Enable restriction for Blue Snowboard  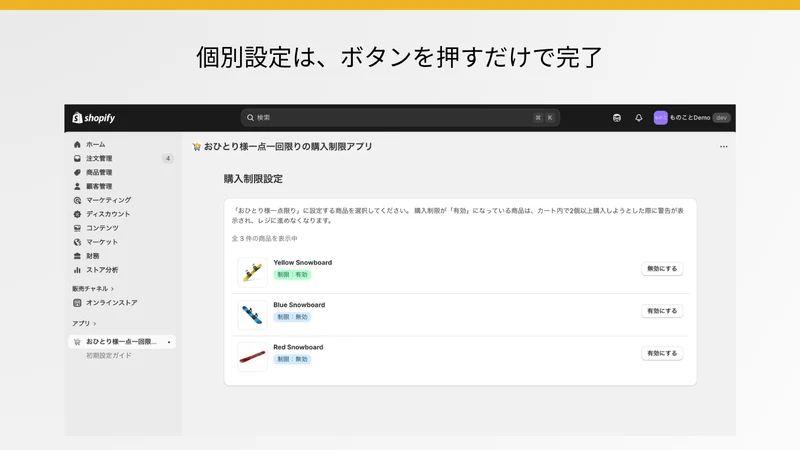pyautogui.click(x=662, y=311)
